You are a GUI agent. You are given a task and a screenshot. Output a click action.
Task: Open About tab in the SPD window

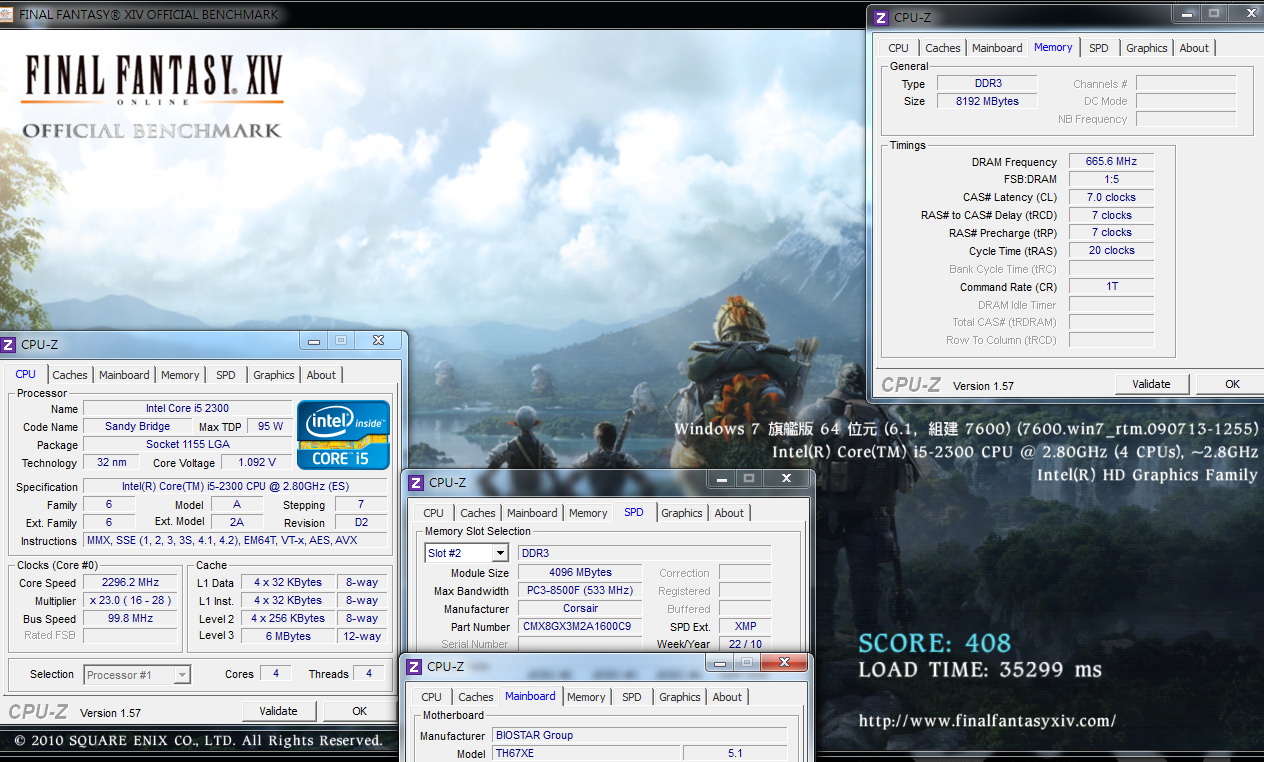click(729, 513)
